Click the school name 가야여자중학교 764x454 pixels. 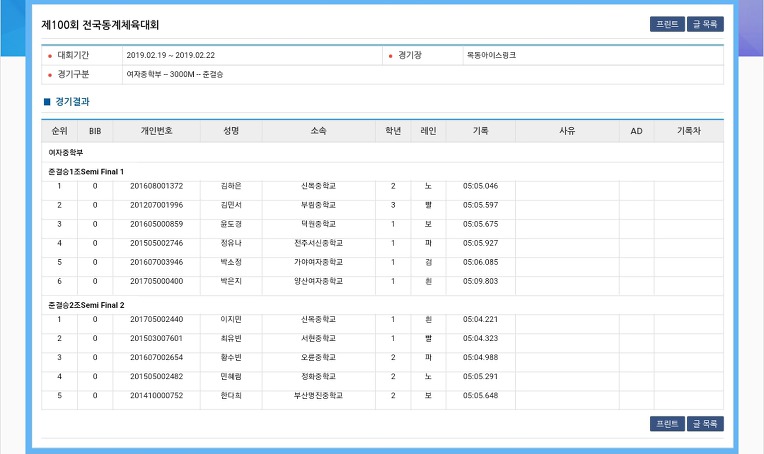(x=318, y=262)
